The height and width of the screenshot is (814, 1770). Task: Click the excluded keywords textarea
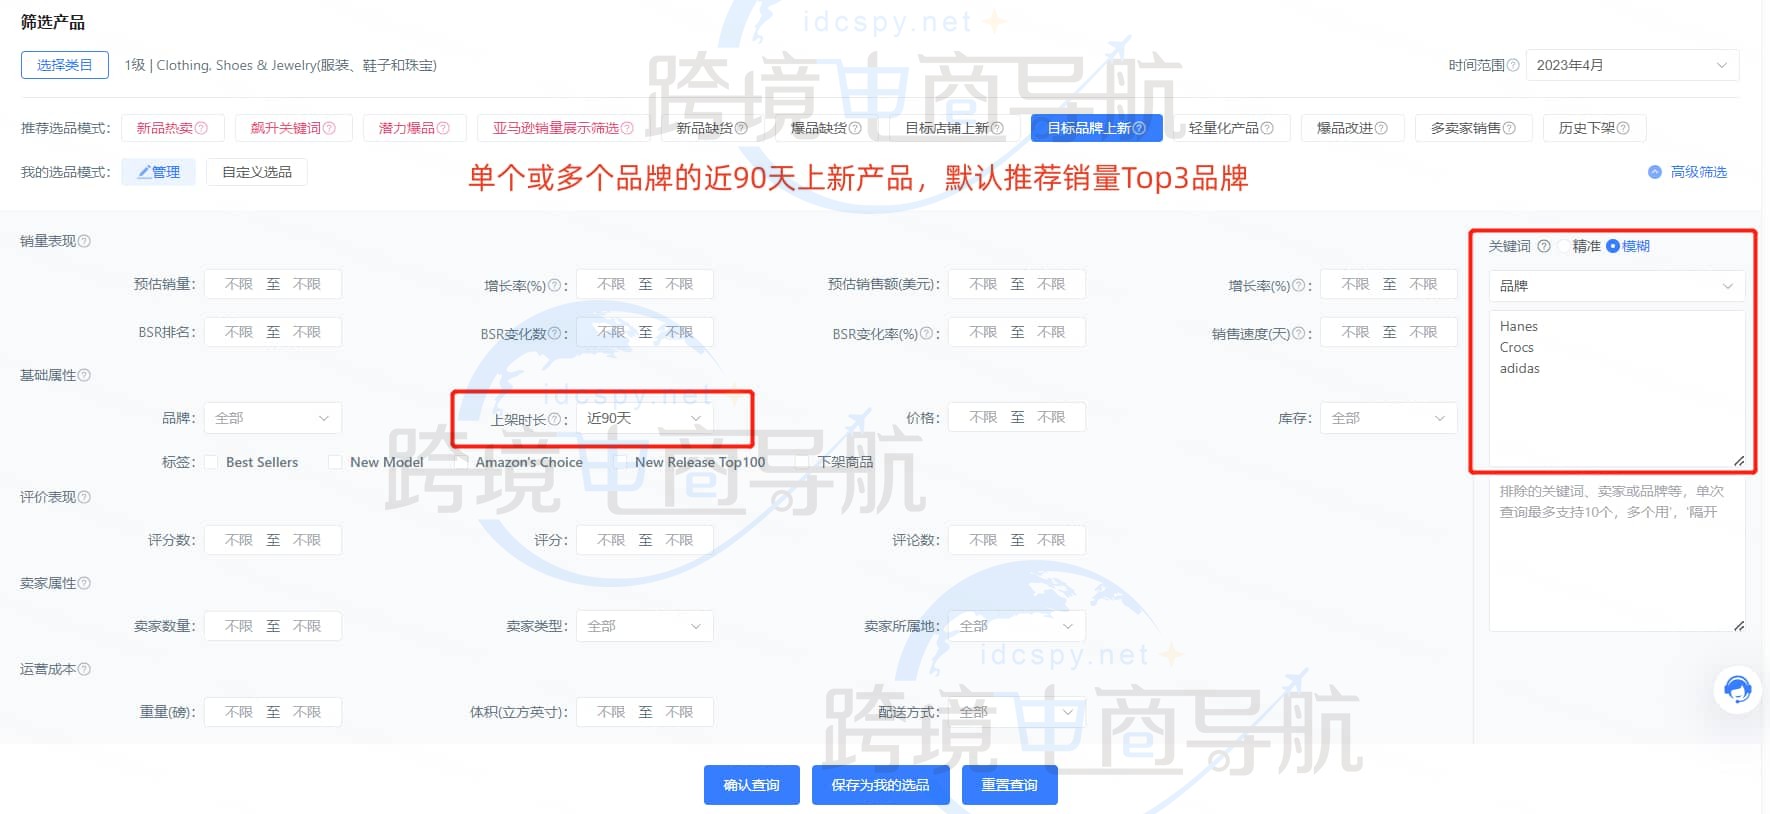tap(1617, 553)
